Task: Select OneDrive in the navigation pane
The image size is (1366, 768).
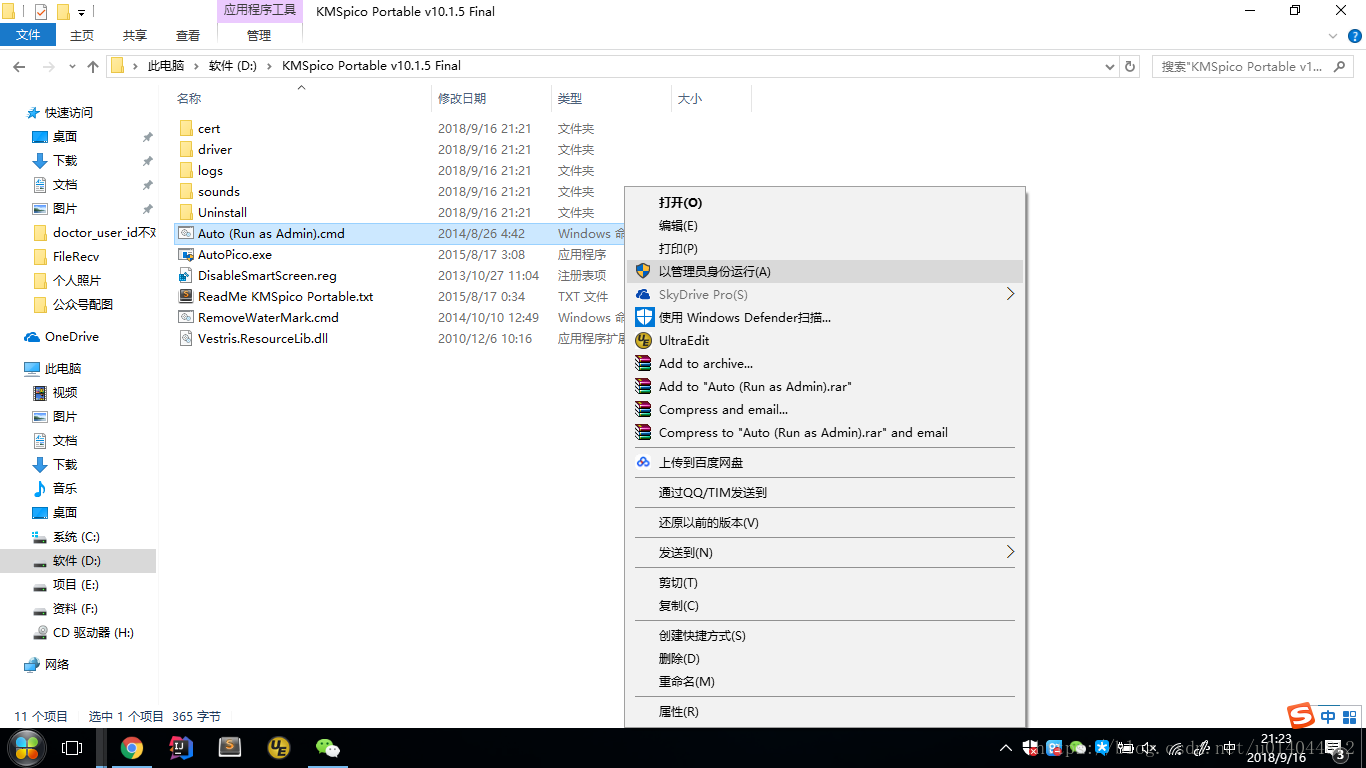Action: (x=72, y=336)
